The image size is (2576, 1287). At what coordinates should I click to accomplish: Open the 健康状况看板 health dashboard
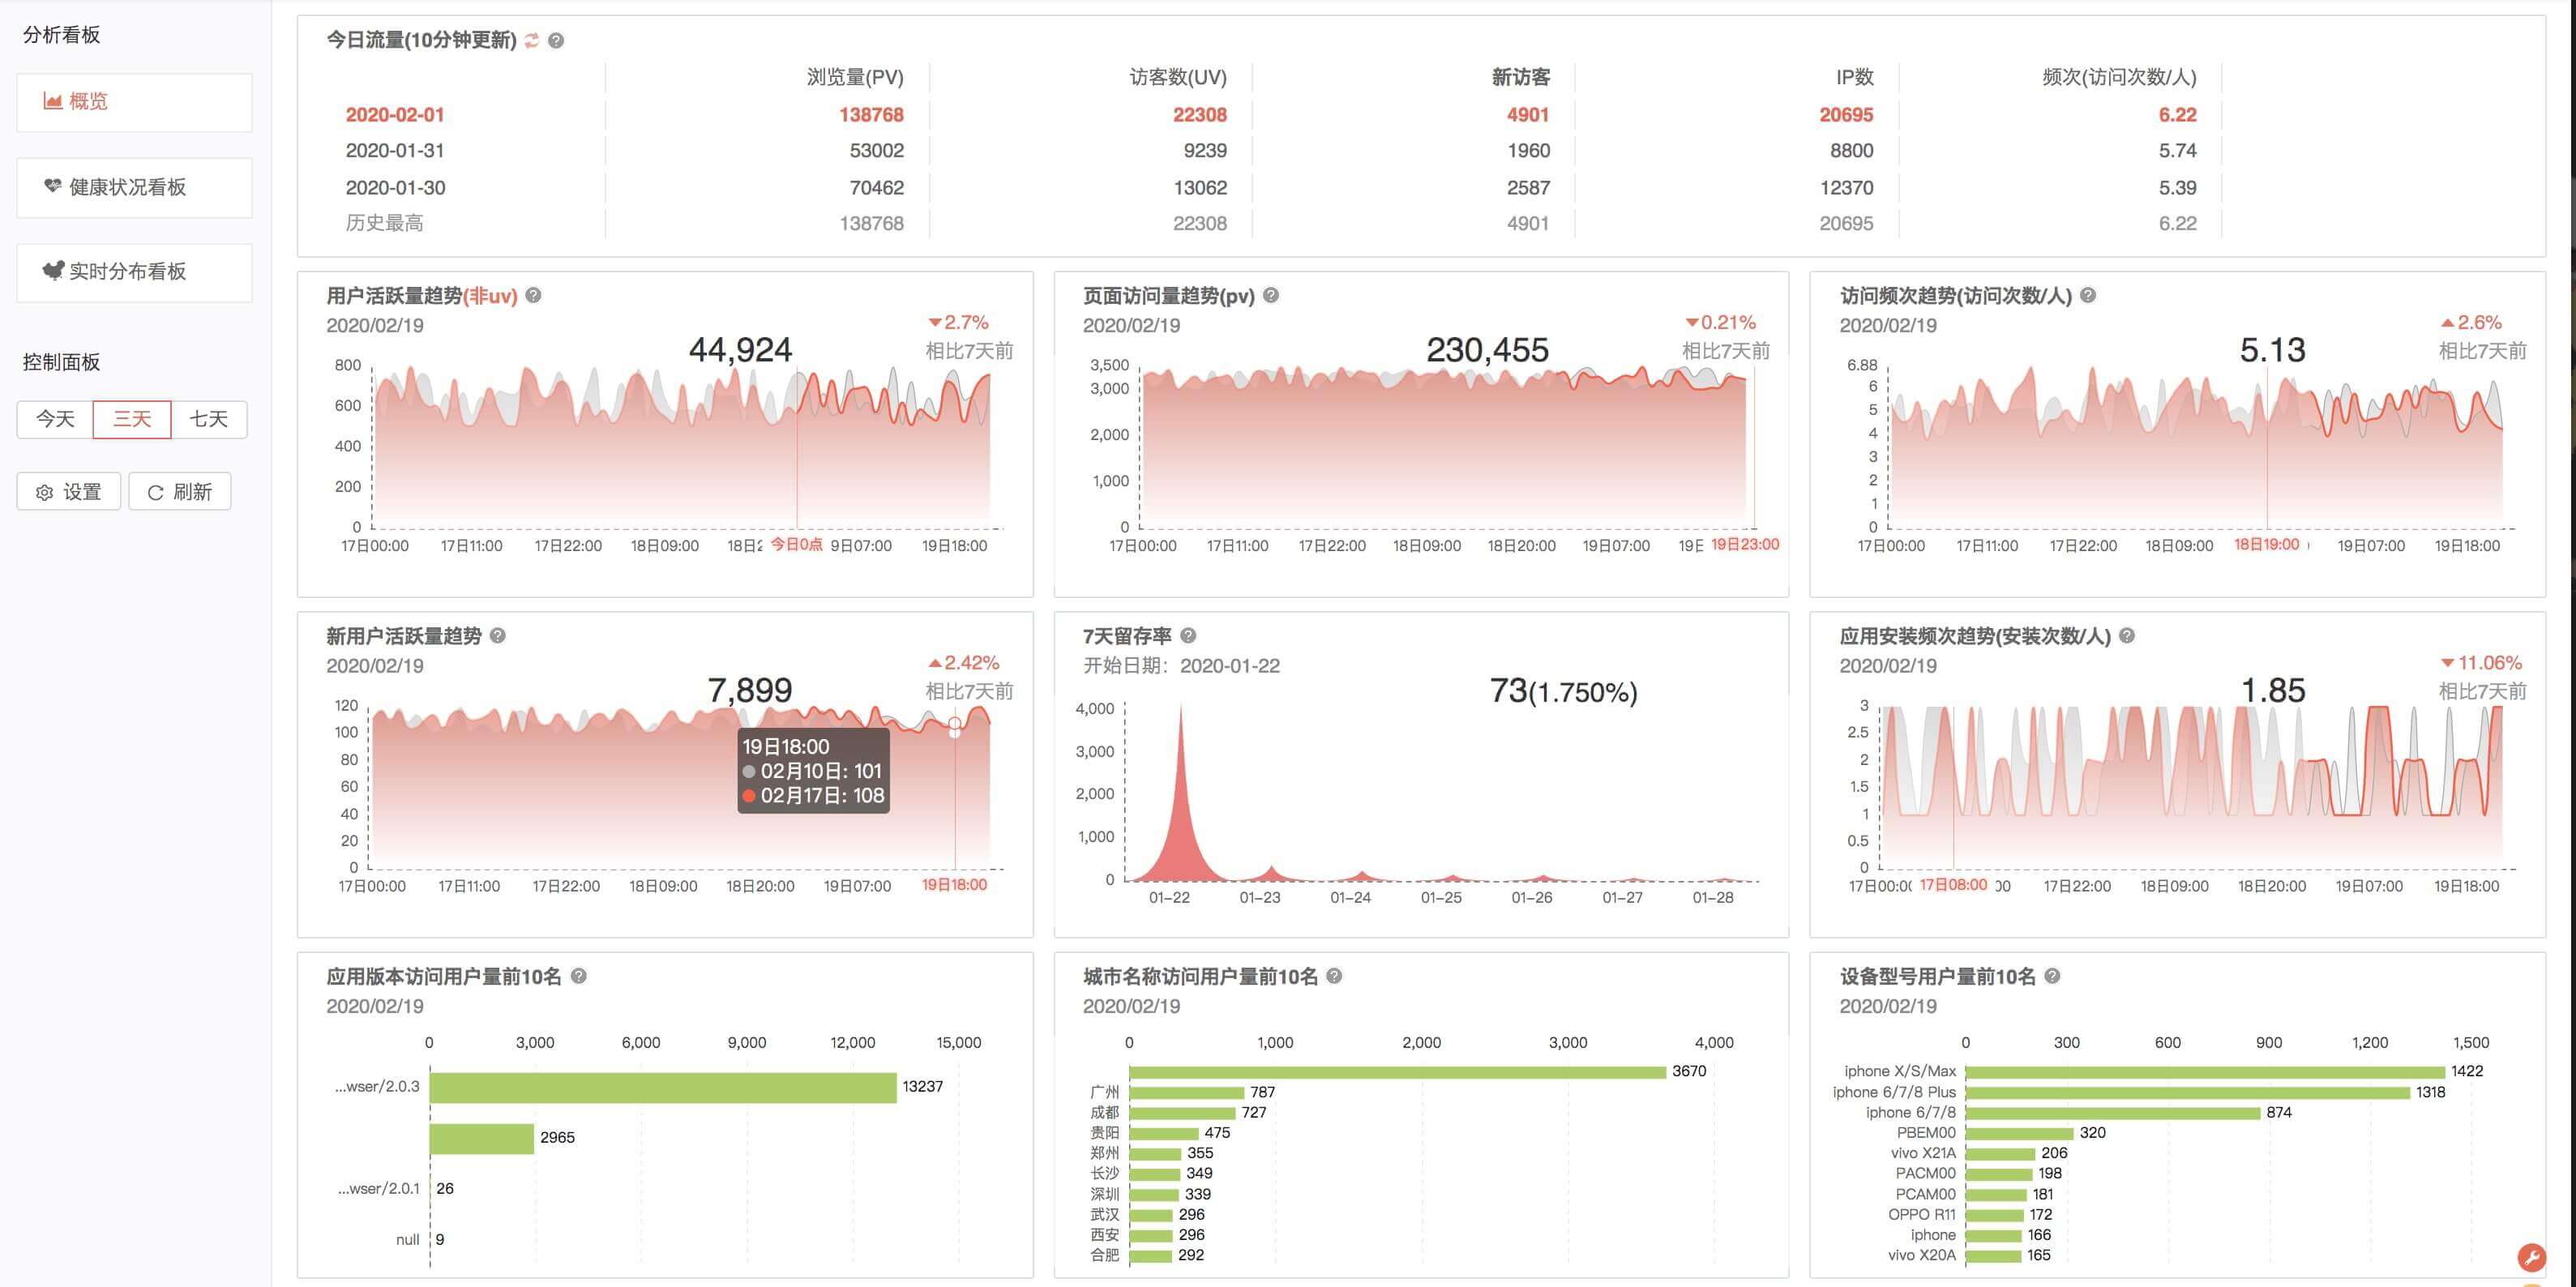tap(134, 187)
